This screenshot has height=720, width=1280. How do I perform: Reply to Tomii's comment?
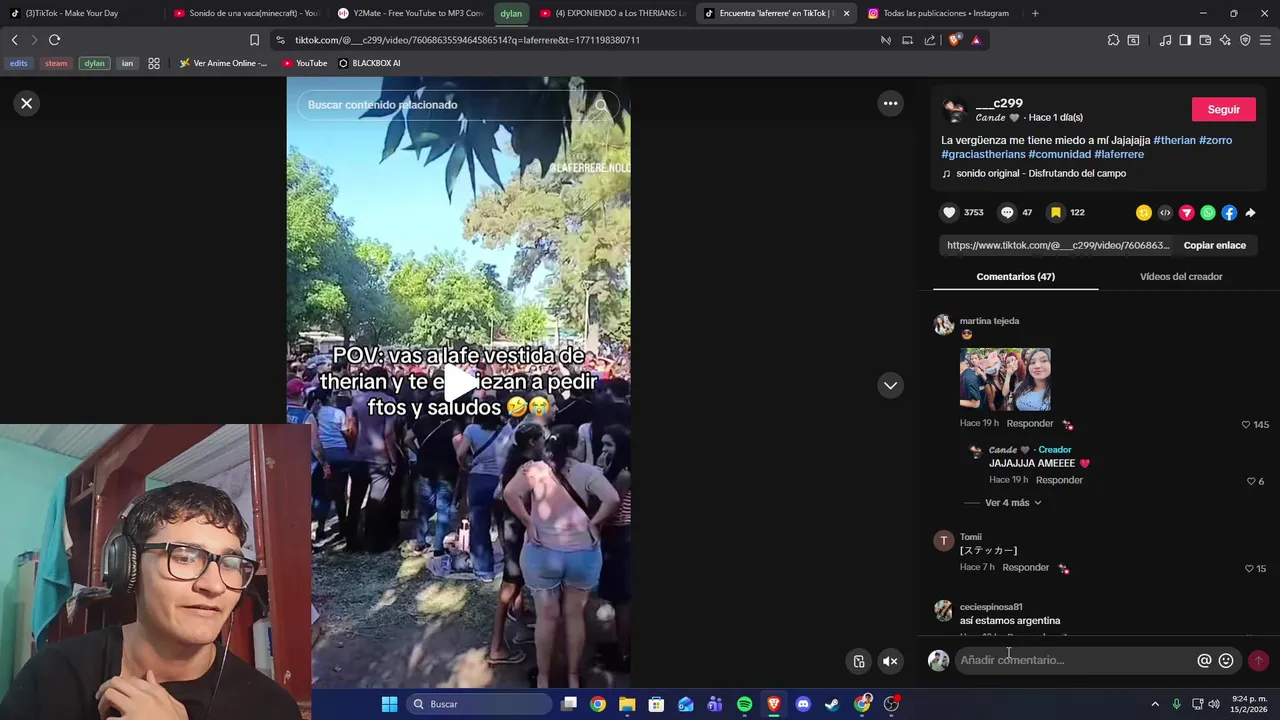coord(1025,567)
